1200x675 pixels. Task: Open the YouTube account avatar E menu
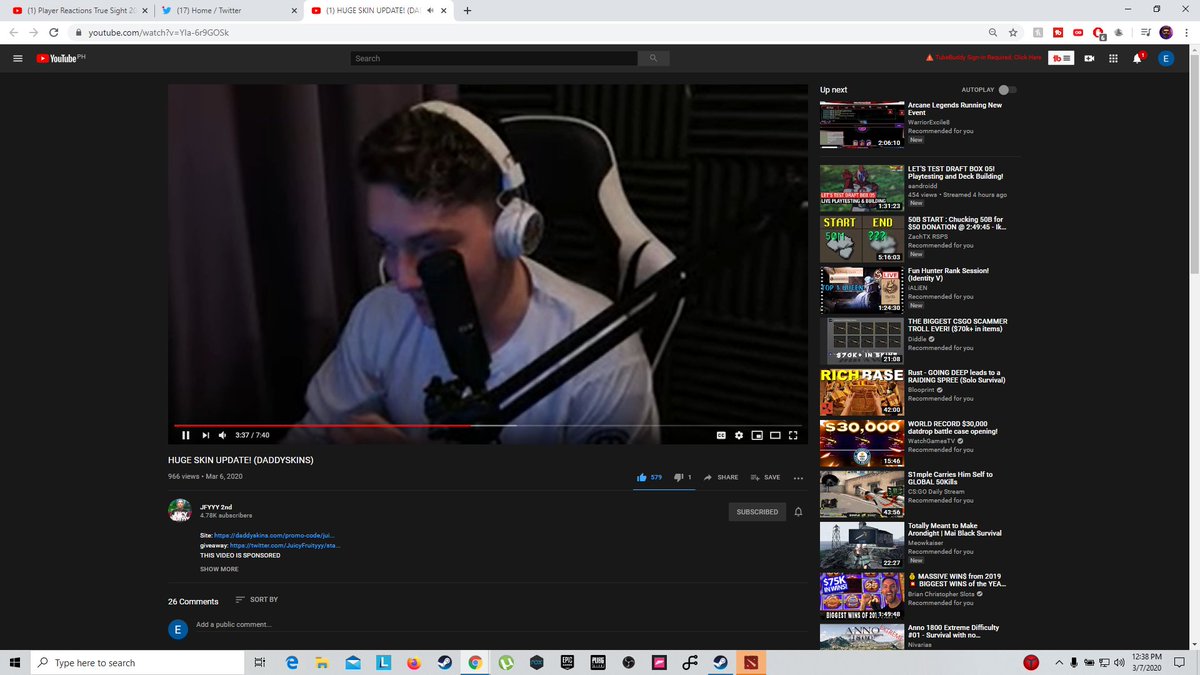tap(1165, 59)
